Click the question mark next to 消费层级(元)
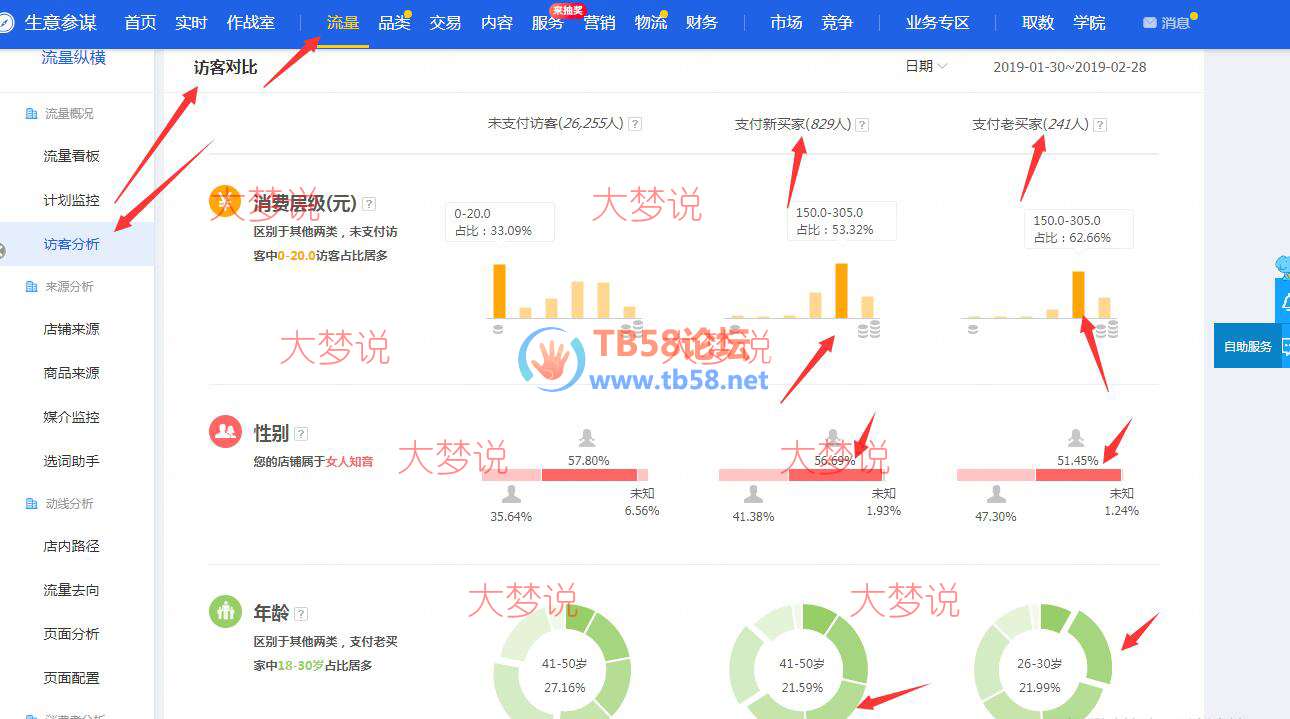This screenshot has height=719, width=1290. pyautogui.click(x=369, y=204)
